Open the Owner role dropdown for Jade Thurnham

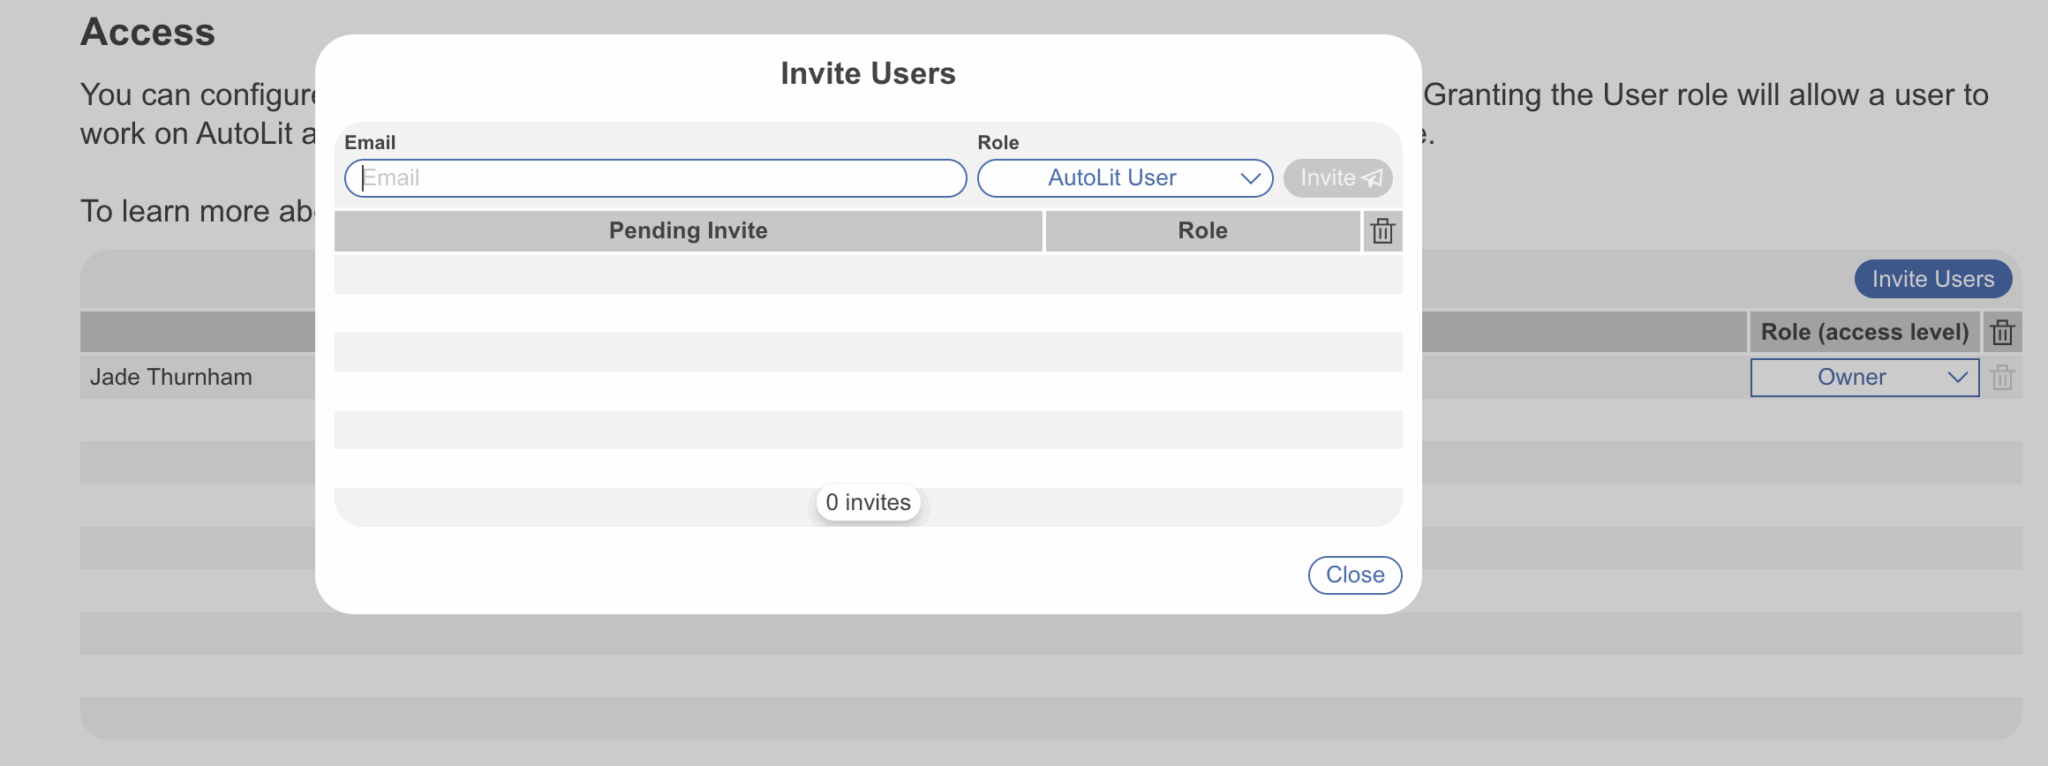click(x=1865, y=378)
